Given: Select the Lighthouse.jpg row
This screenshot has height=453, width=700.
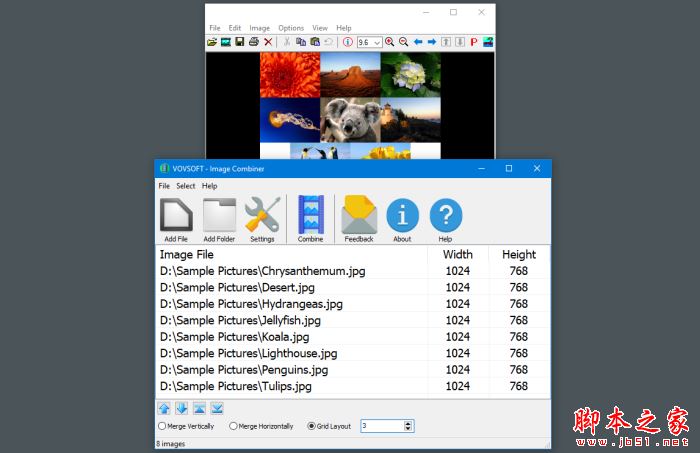Looking at the screenshot, I should [x=353, y=353].
